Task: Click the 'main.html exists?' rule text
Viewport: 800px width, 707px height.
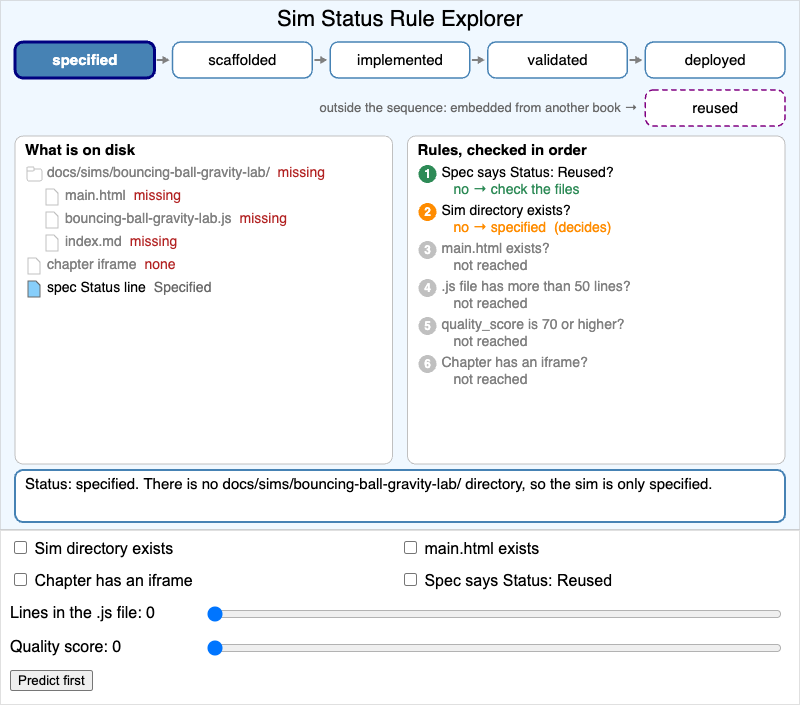Action: coord(495,248)
